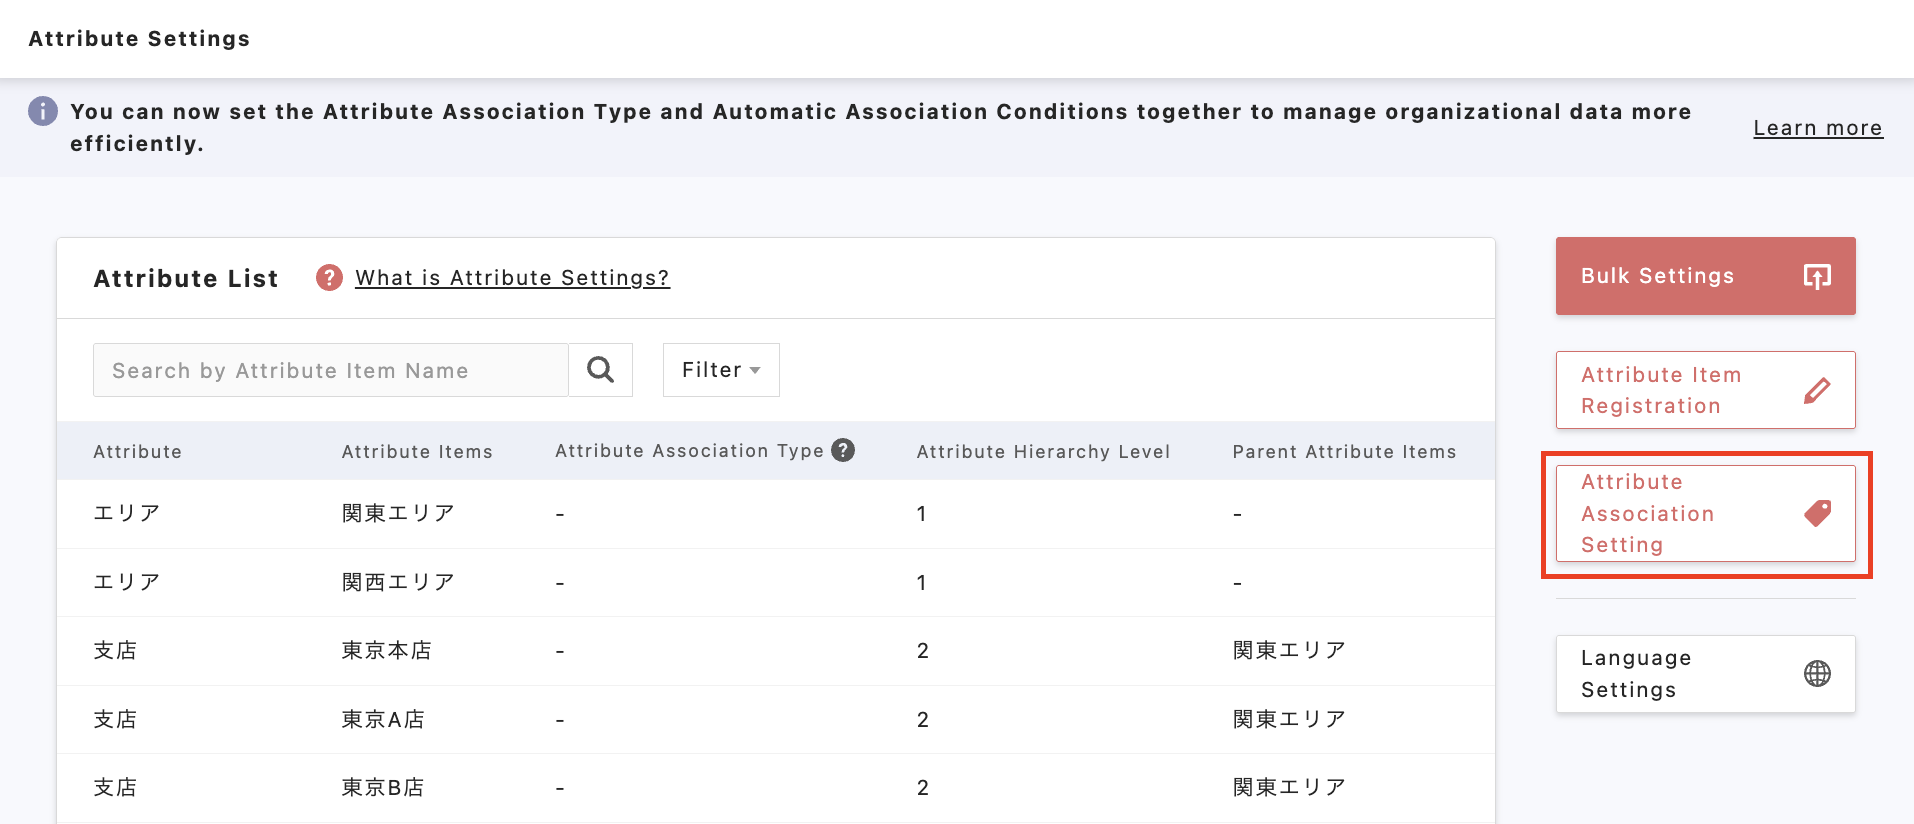The image size is (1914, 824).
Task: Click the magnifying glass search icon
Action: [x=600, y=370]
